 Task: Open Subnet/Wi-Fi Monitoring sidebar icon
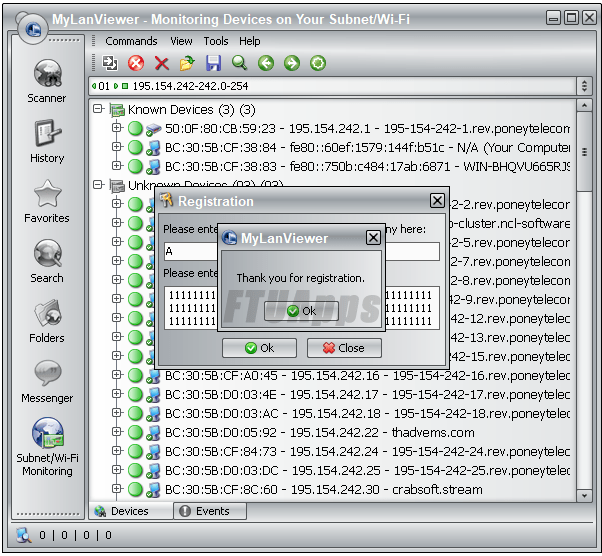click(x=47, y=433)
